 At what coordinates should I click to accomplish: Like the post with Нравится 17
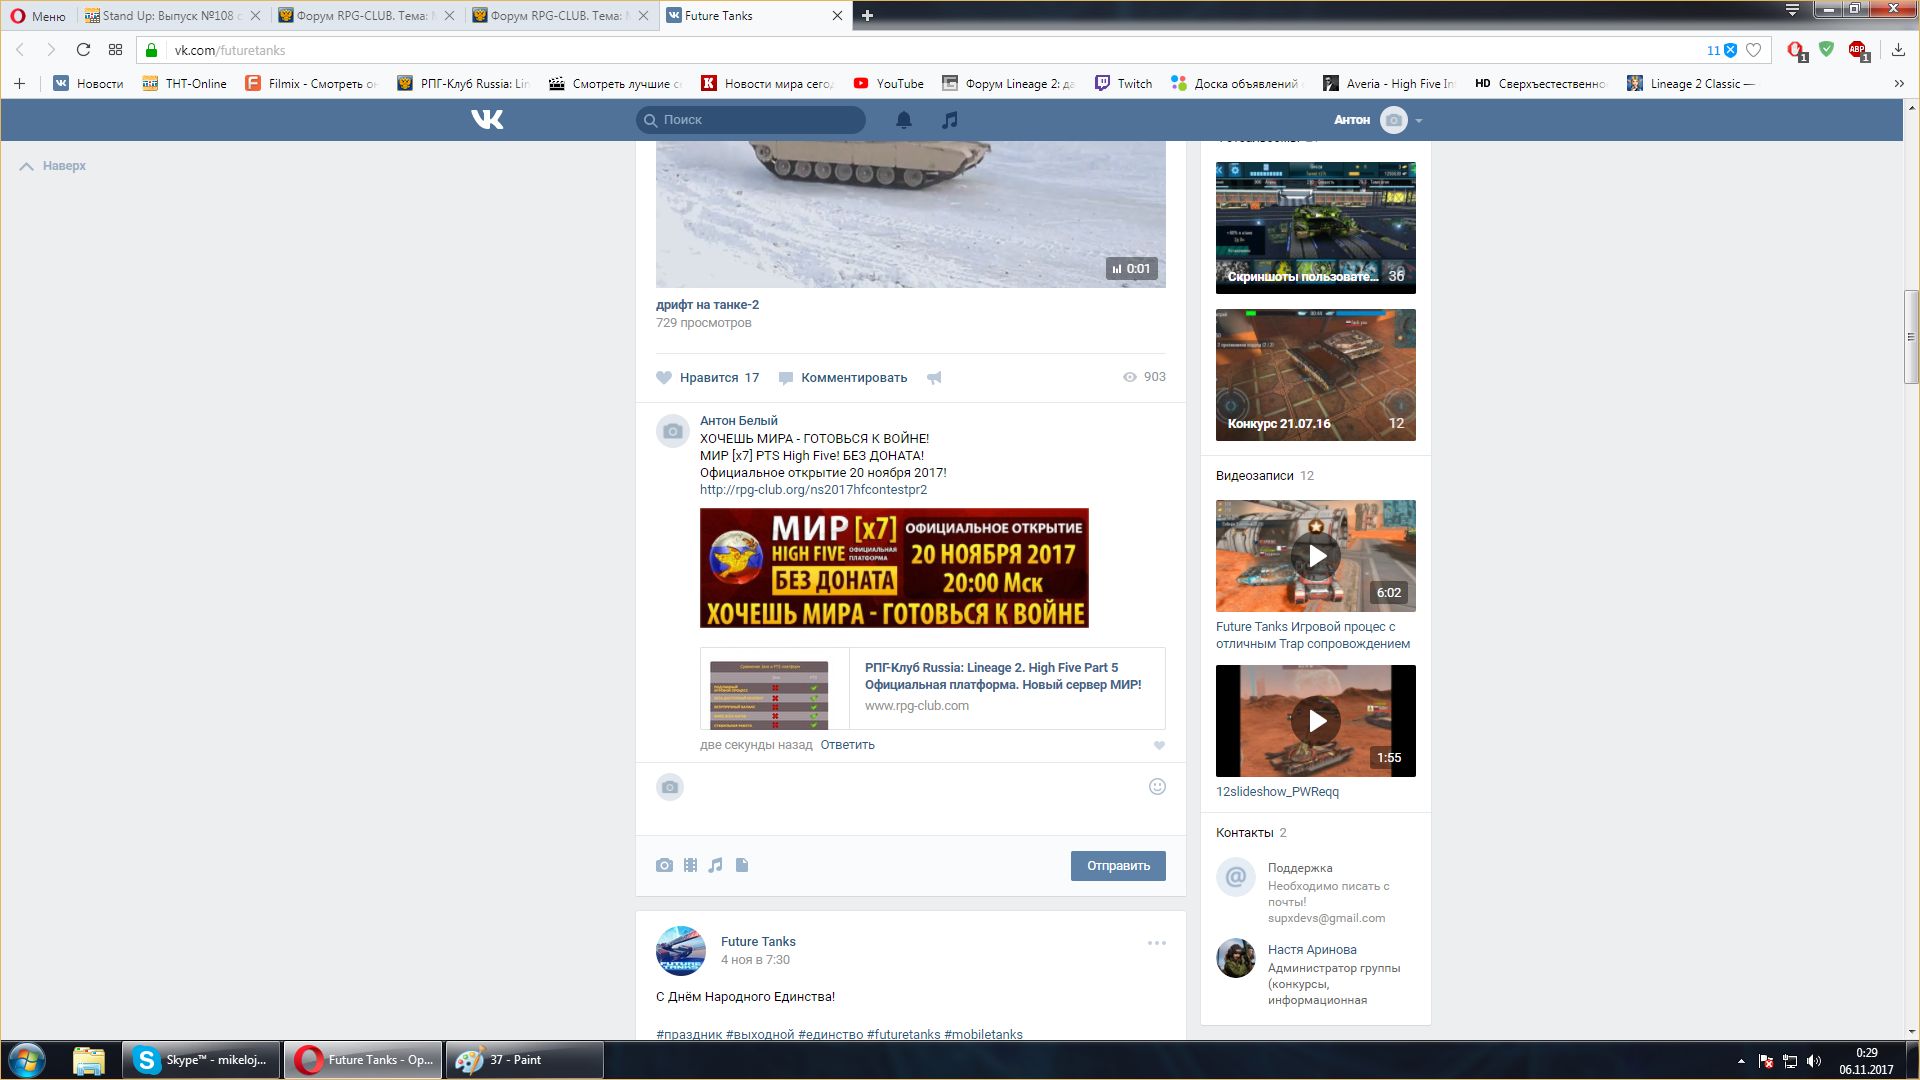point(708,378)
